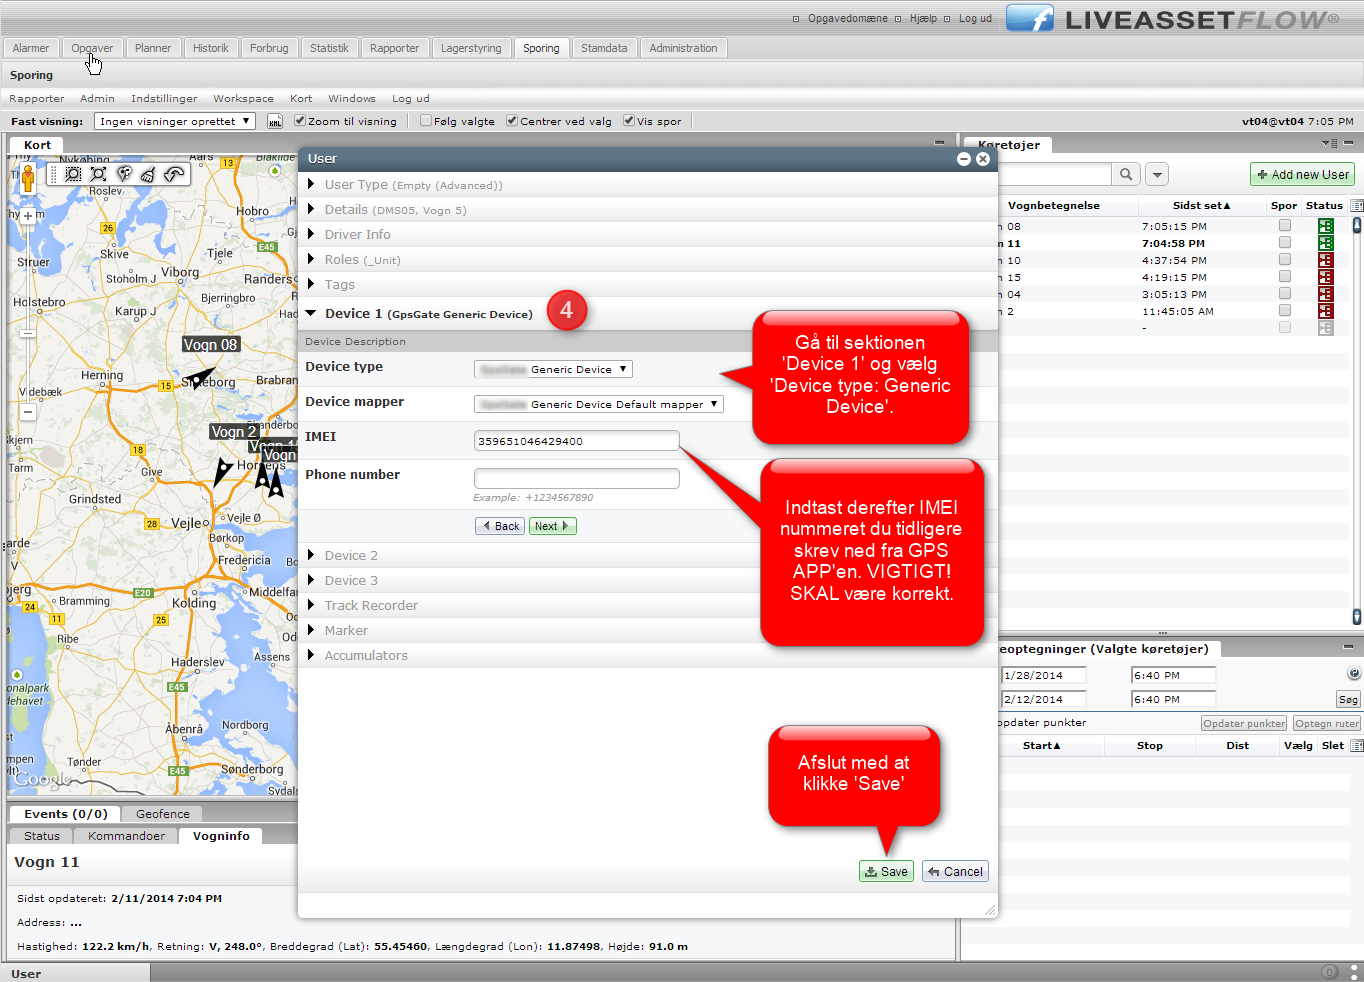This screenshot has height=982, width=1364.
Task: Open the Device type dropdown
Action: click(553, 369)
